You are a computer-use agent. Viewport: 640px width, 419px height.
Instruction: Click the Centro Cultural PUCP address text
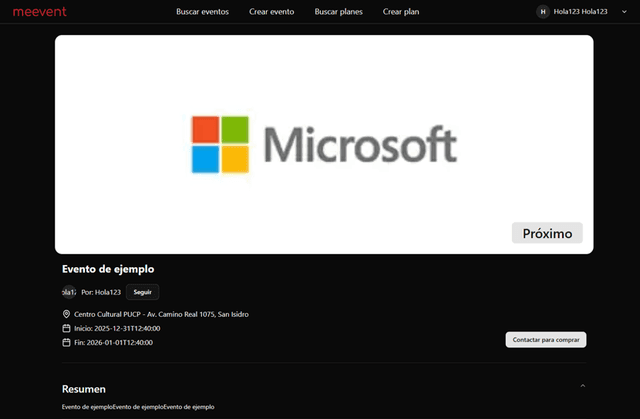coord(161,314)
